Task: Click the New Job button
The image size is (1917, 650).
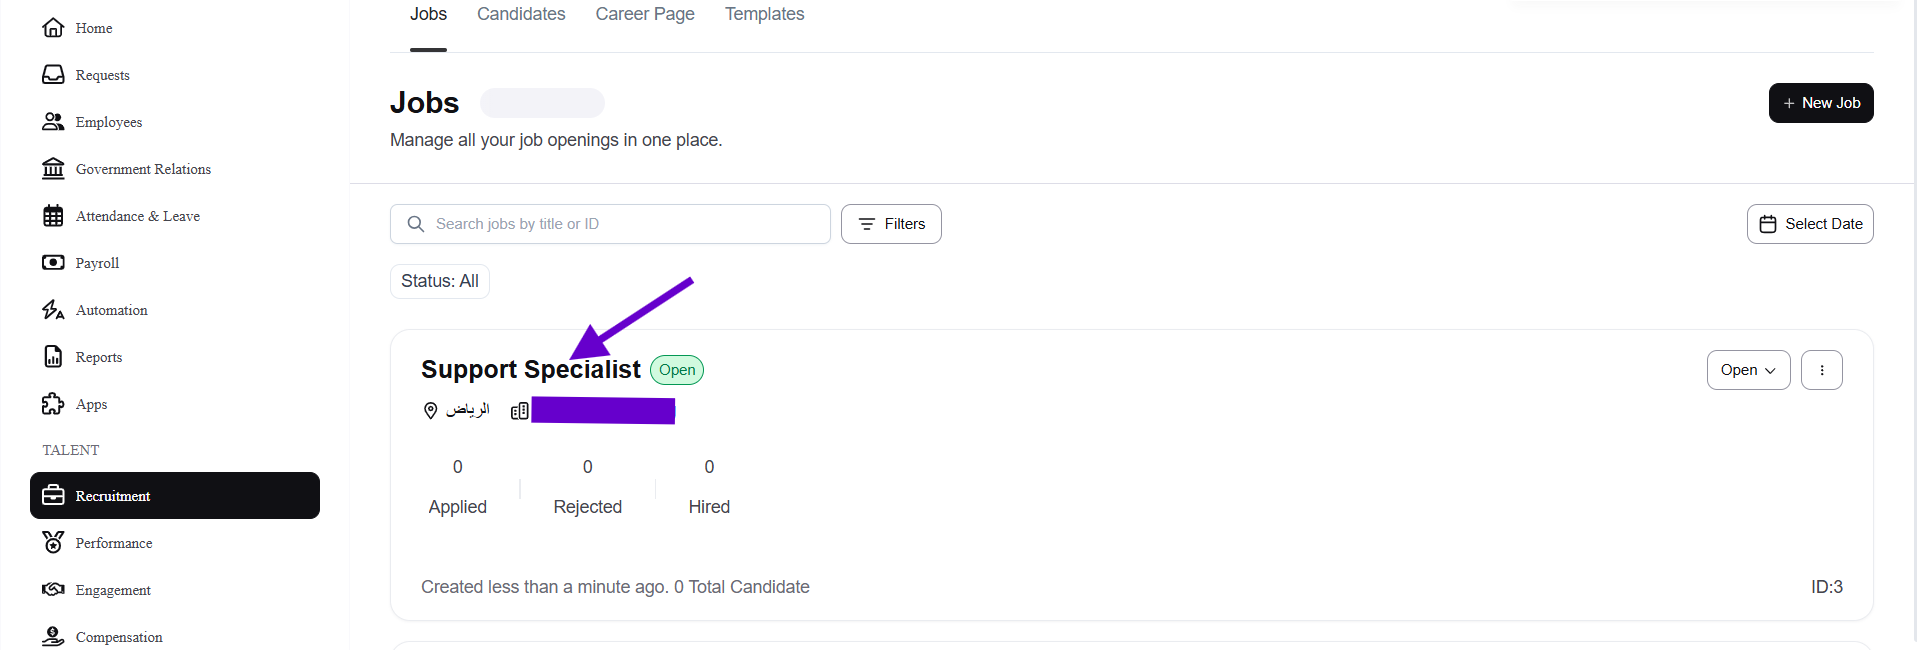Action: 1821,103
